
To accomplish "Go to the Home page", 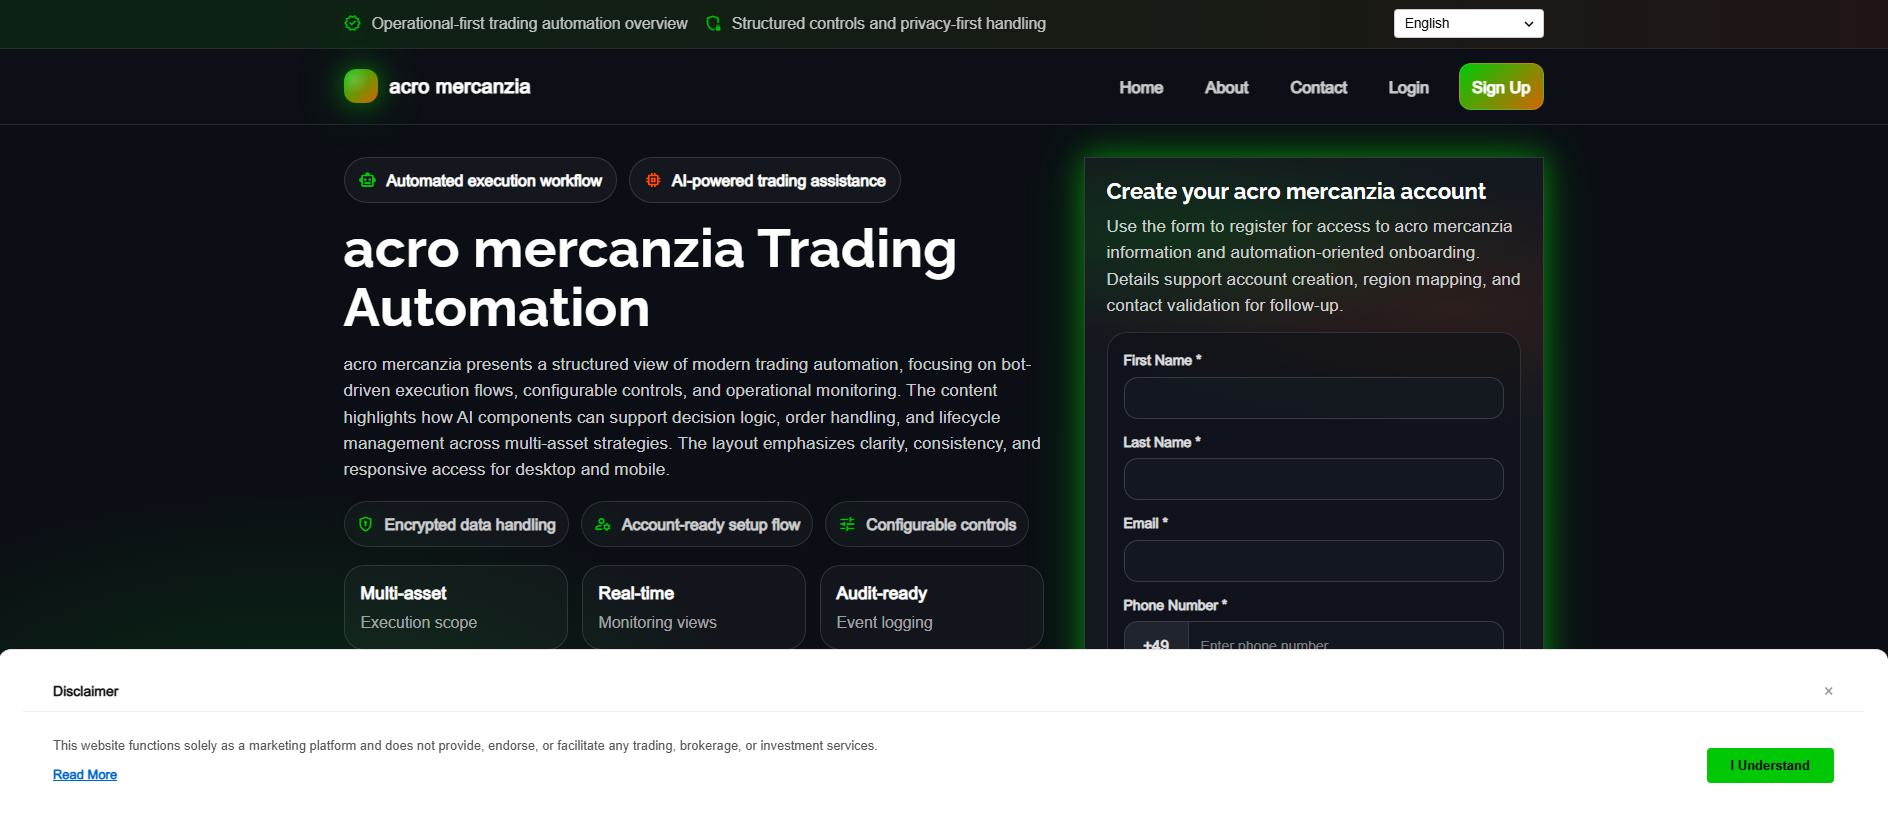I will tap(1141, 87).
